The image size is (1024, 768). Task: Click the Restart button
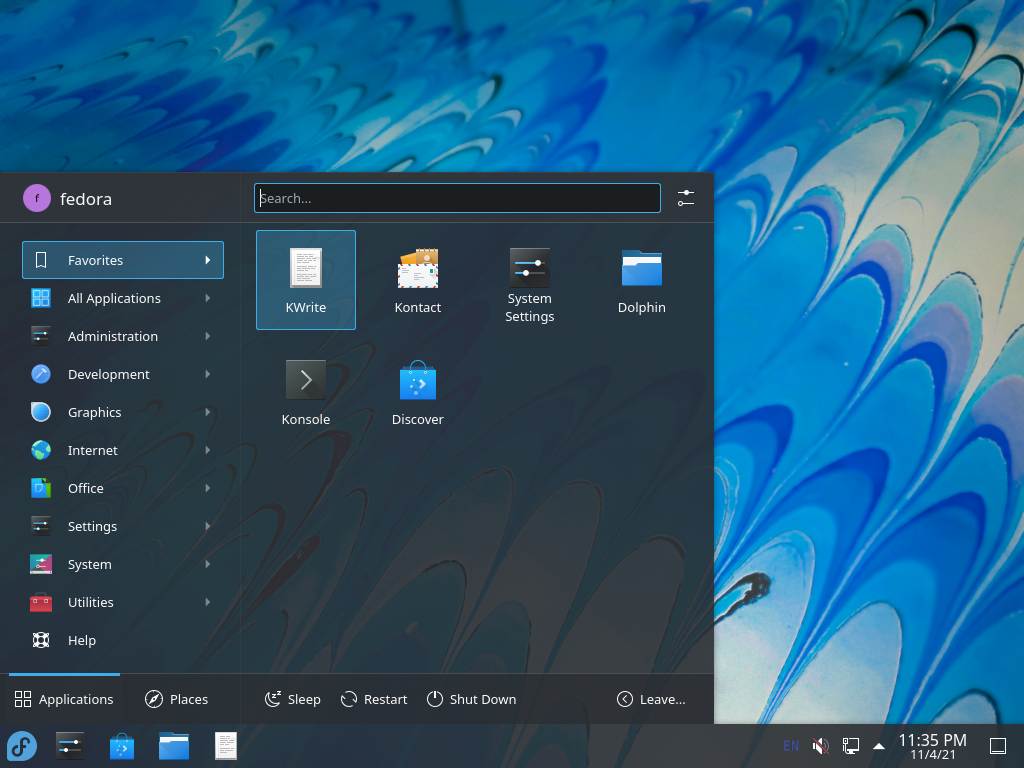click(x=373, y=699)
